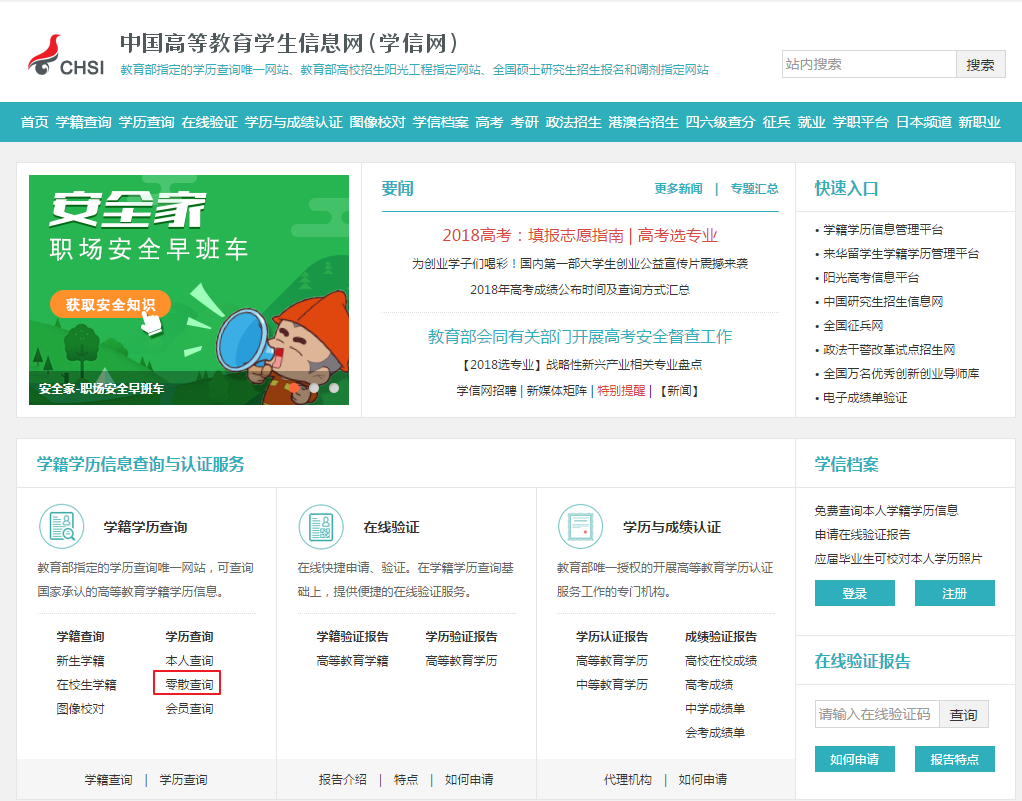Enter the 请输入在线验证码 verification field
This screenshot has height=801, width=1022.
[x=875, y=714]
